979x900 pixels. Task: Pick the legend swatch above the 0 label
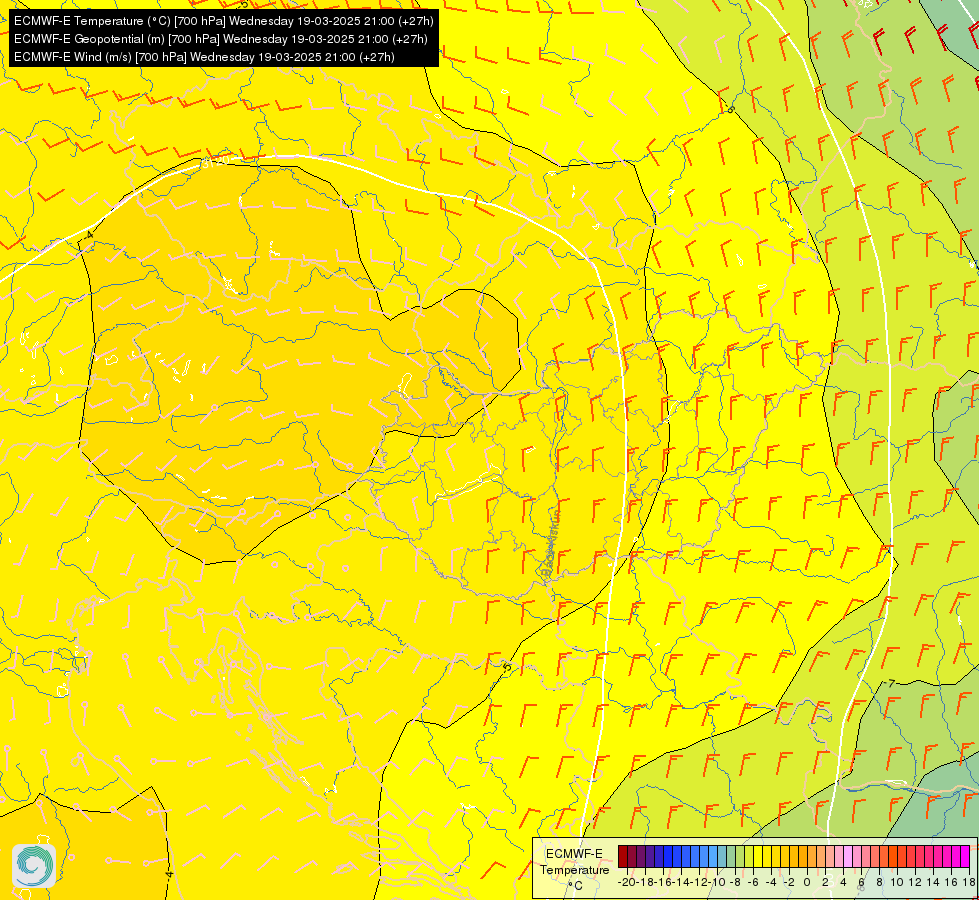point(803,856)
